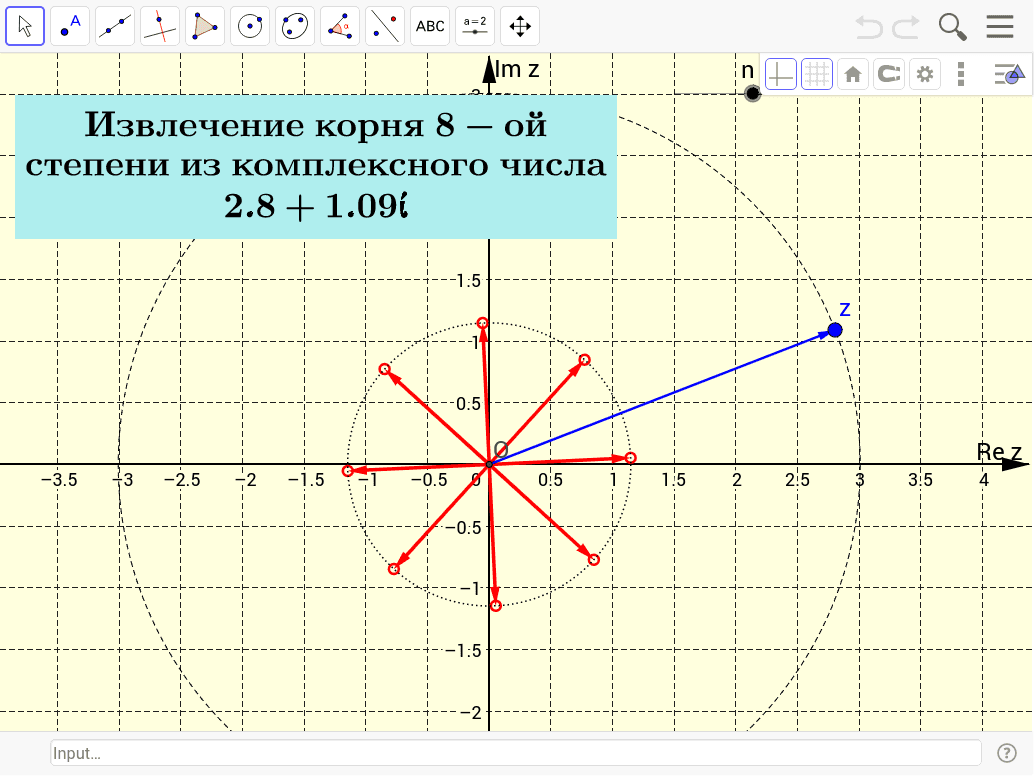Select the Polygon tool
Image resolution: width=1034 pixels, height=776 pixels.
(x=204, y=26)
